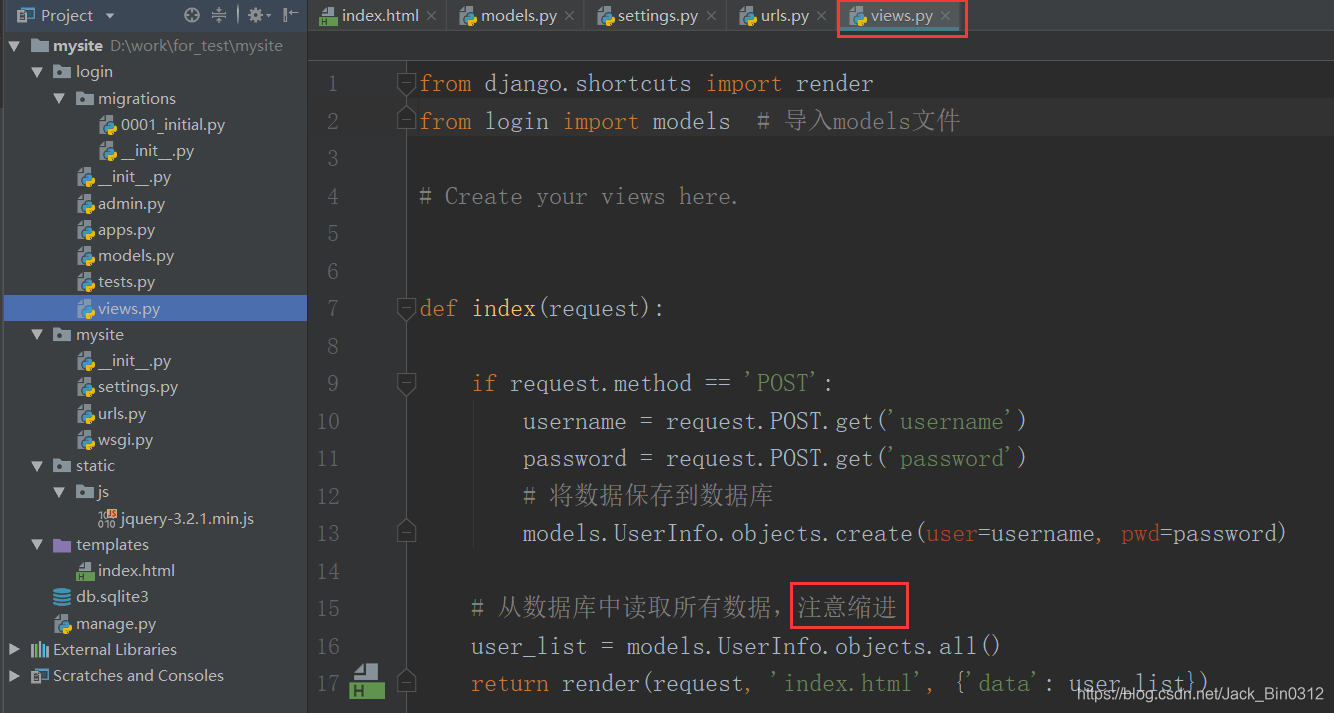
Task: Select the views.py editor tab
Action: tap(902, 16)
